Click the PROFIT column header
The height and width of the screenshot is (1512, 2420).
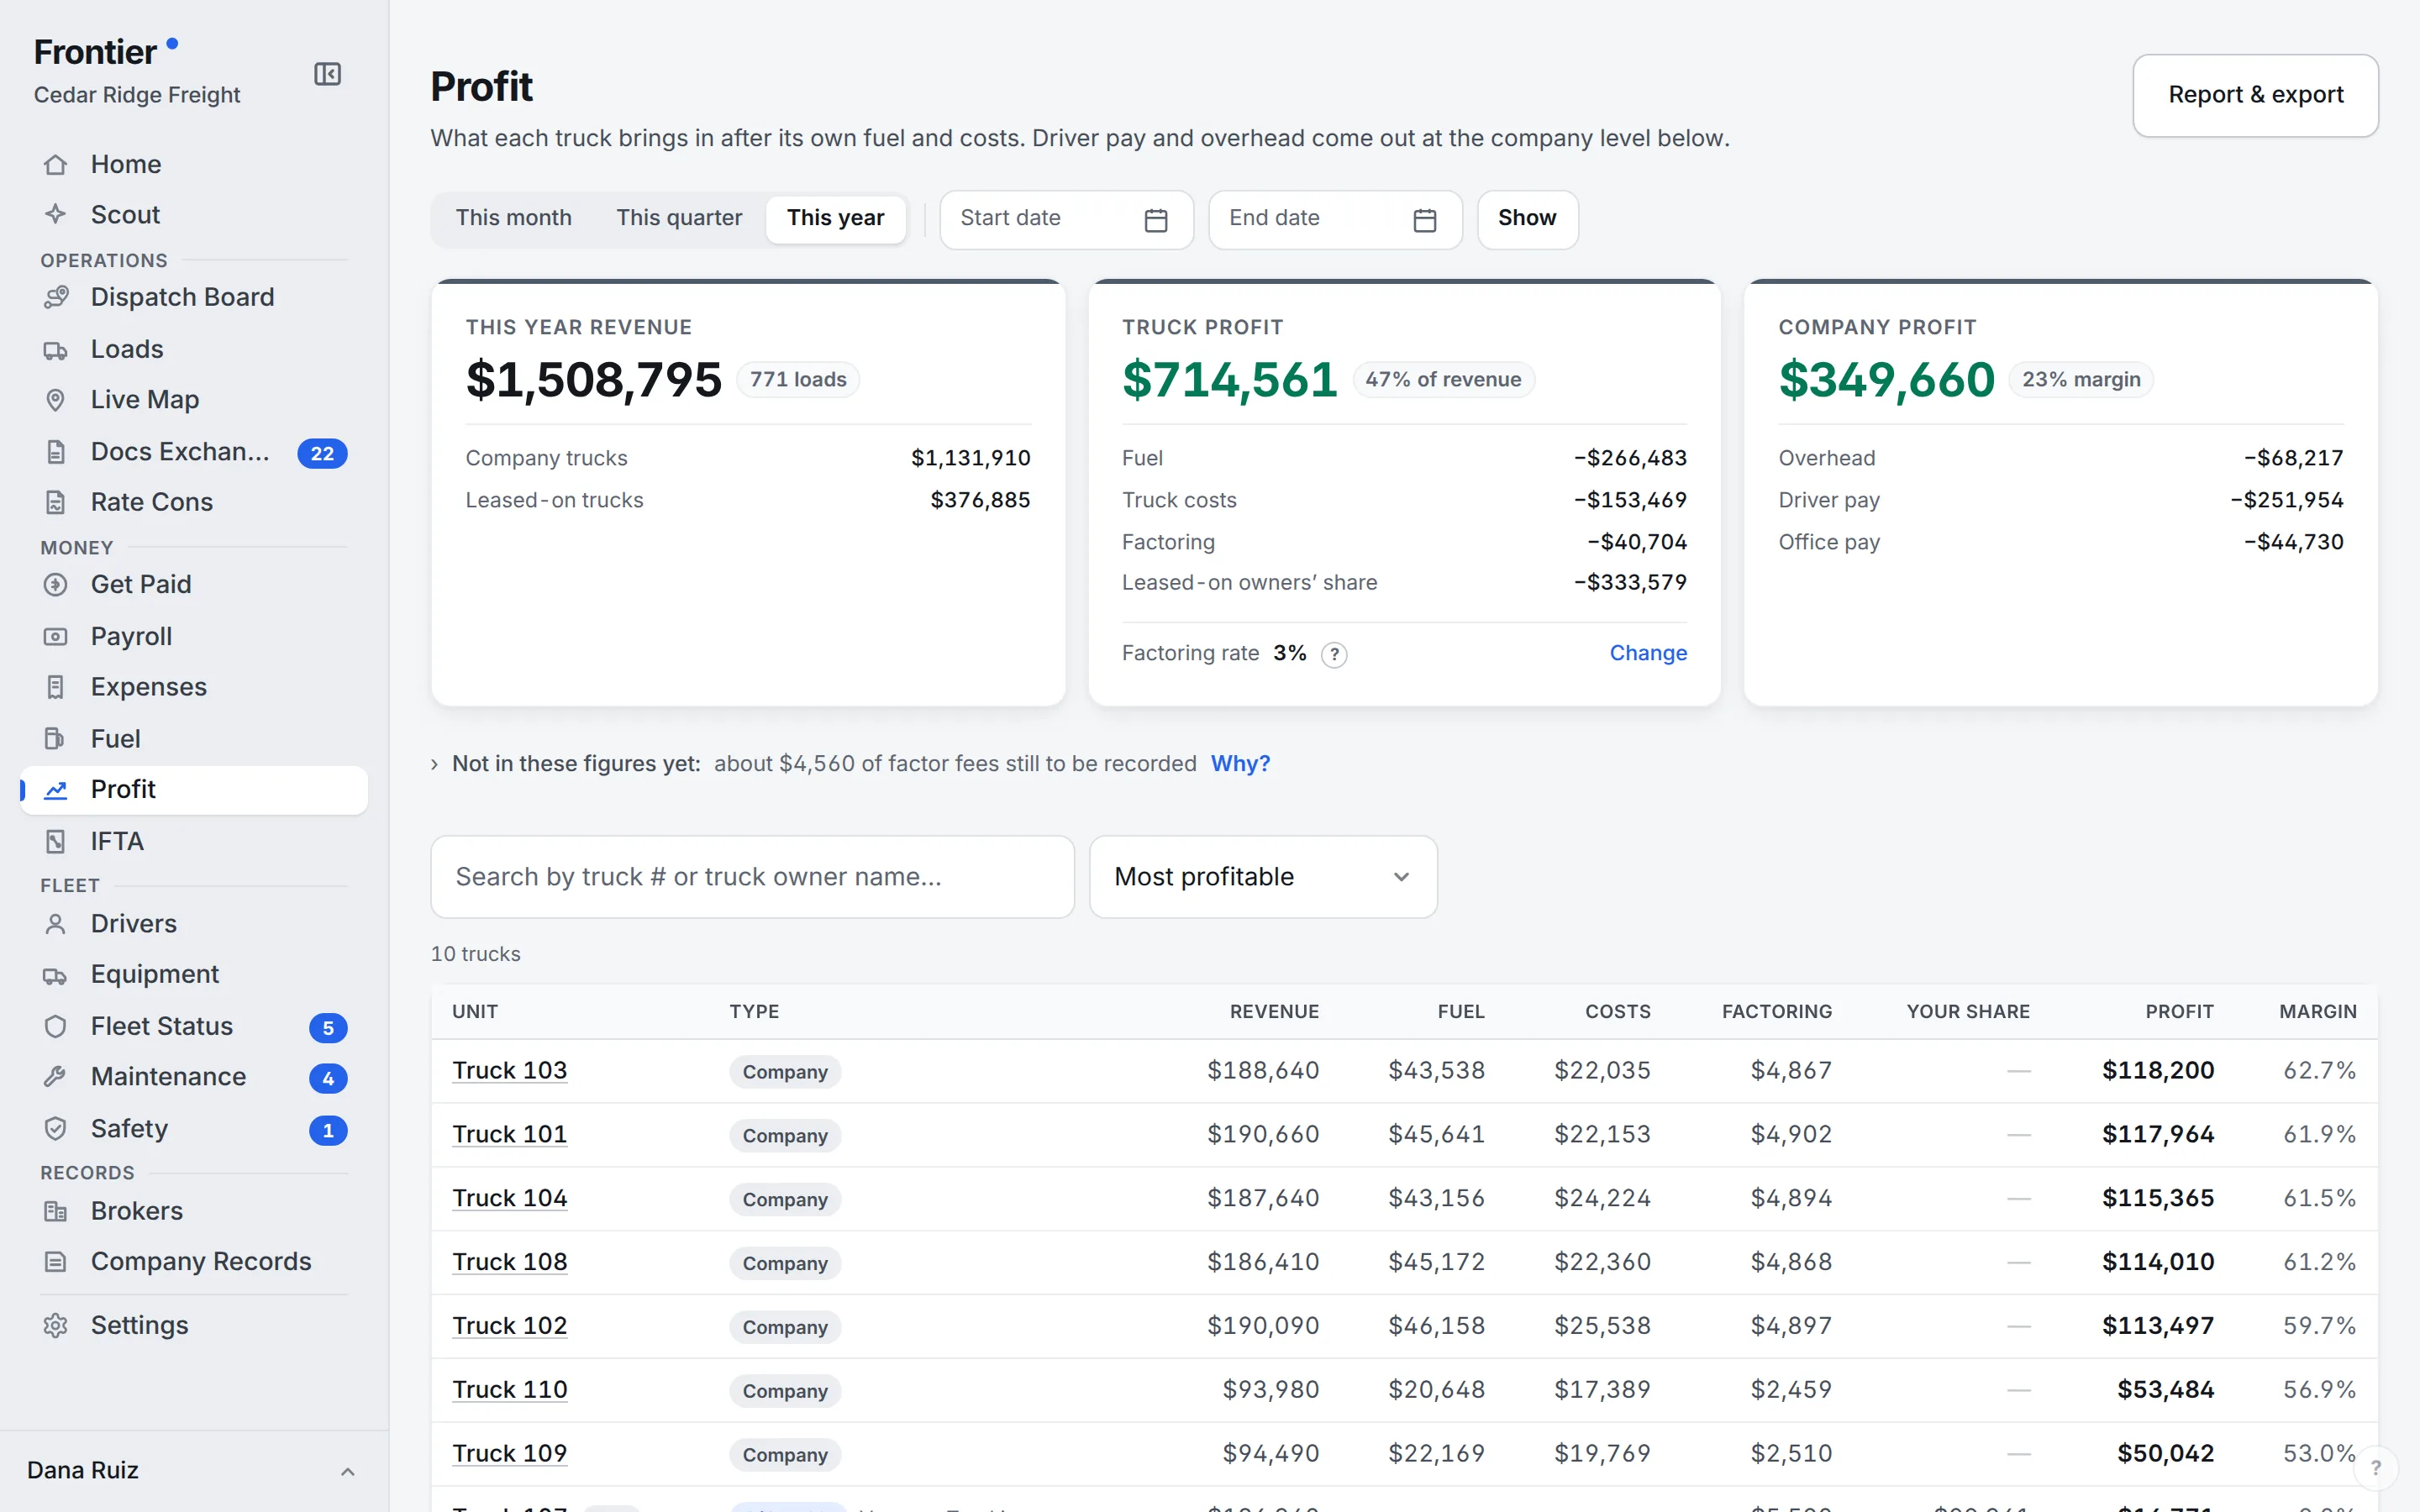(2179, 1012)
